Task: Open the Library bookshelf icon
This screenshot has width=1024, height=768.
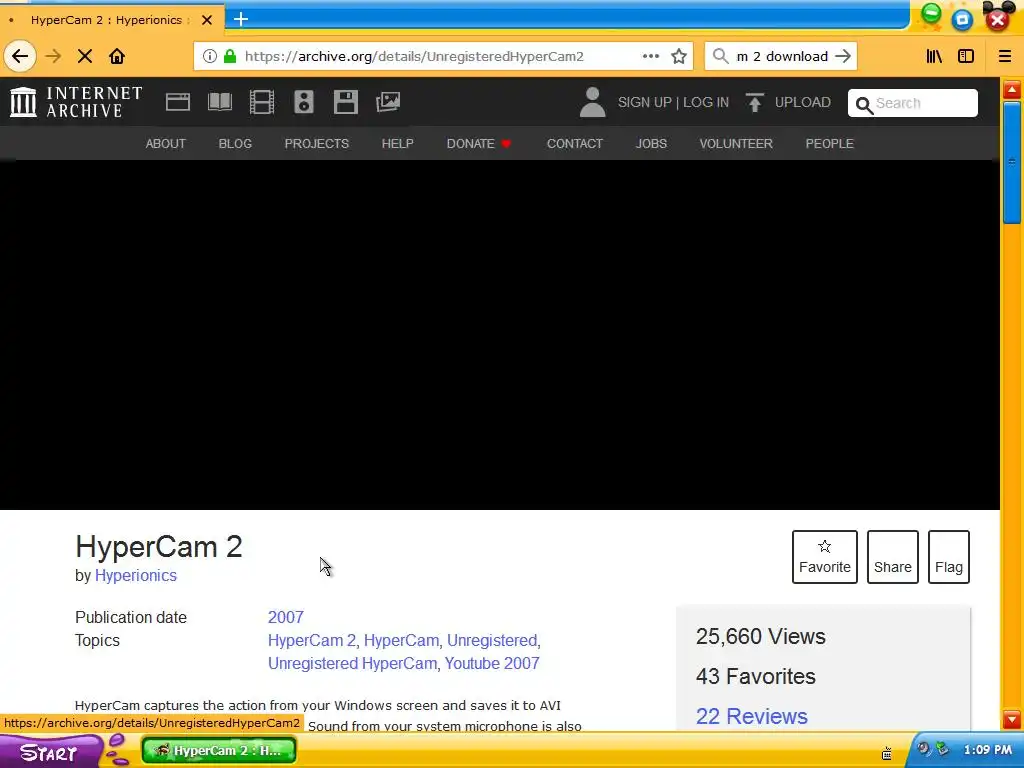Action: point(934,56)
